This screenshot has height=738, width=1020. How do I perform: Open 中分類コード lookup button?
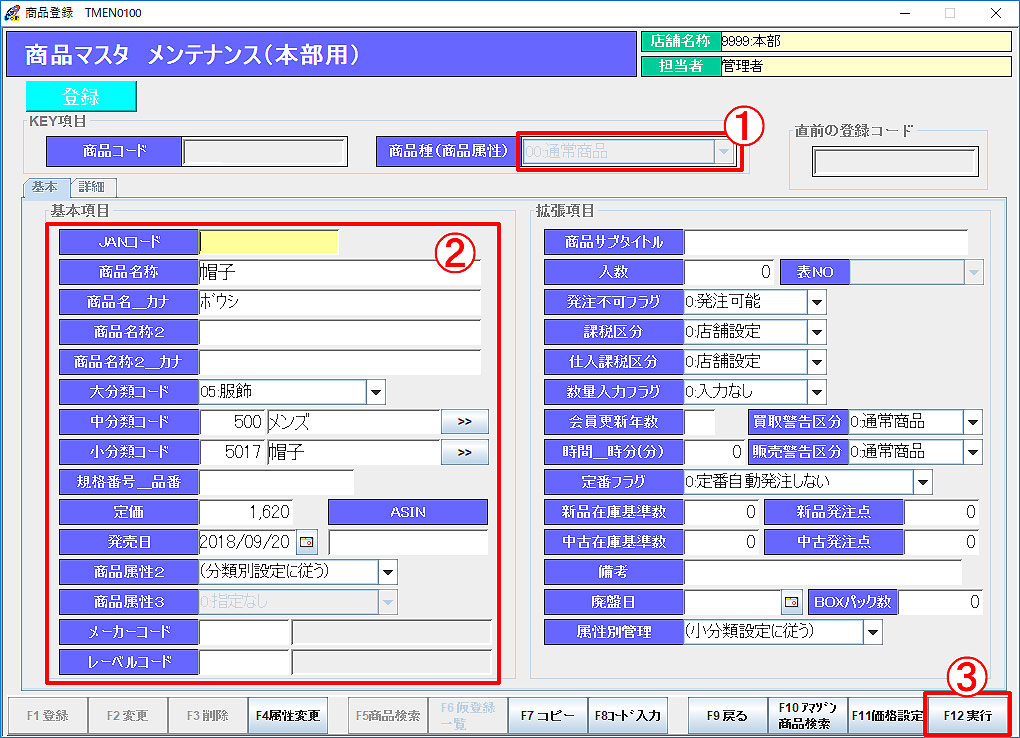coord(464,422)
